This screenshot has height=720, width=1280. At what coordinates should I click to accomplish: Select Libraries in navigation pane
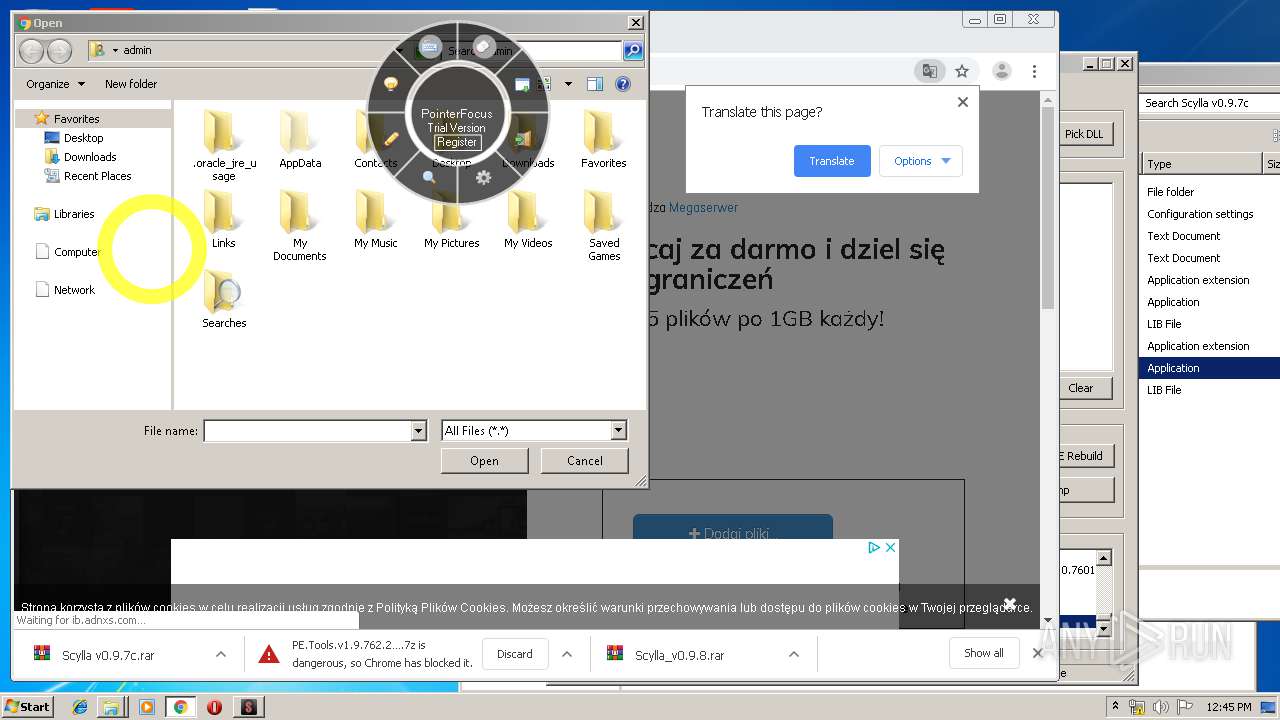tap(74, 214)
